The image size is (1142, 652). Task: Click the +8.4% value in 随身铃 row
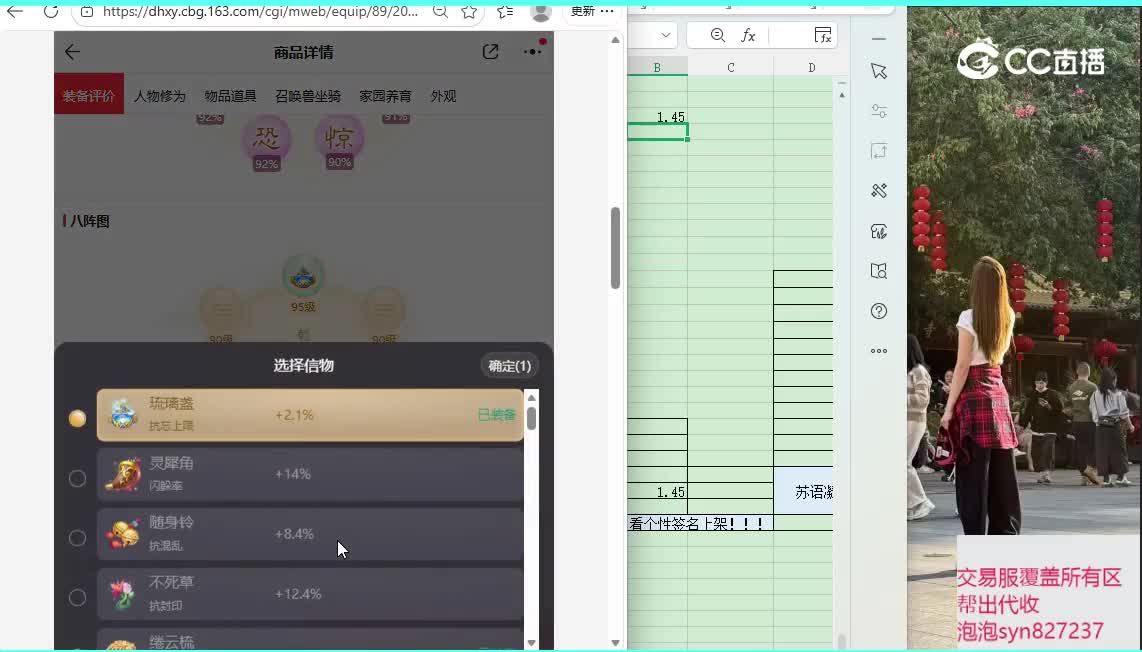coord(294,534)
